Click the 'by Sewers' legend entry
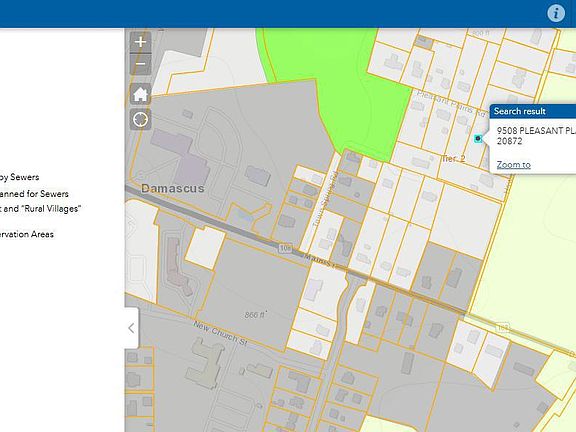This screenshot has width=576, height=432. [19, 177]
